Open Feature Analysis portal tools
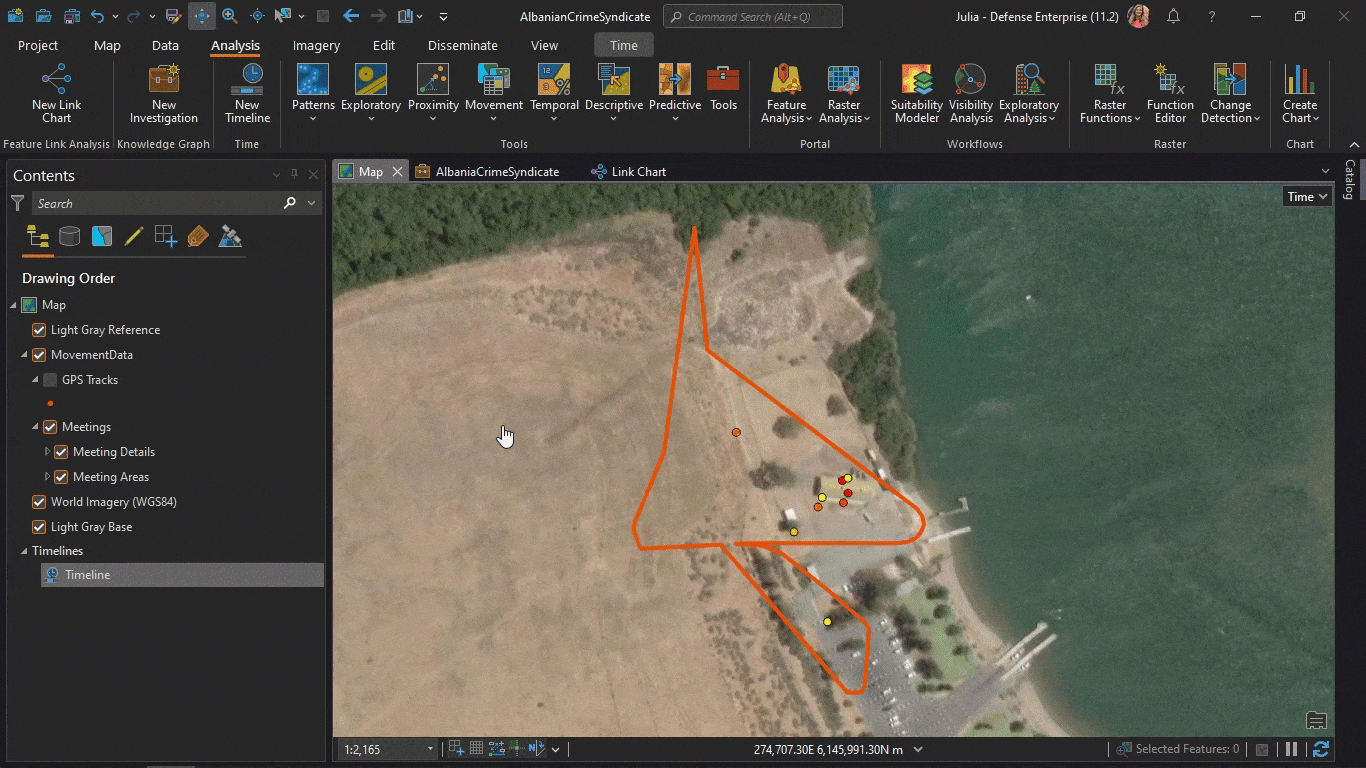 (x=786, y=95)
